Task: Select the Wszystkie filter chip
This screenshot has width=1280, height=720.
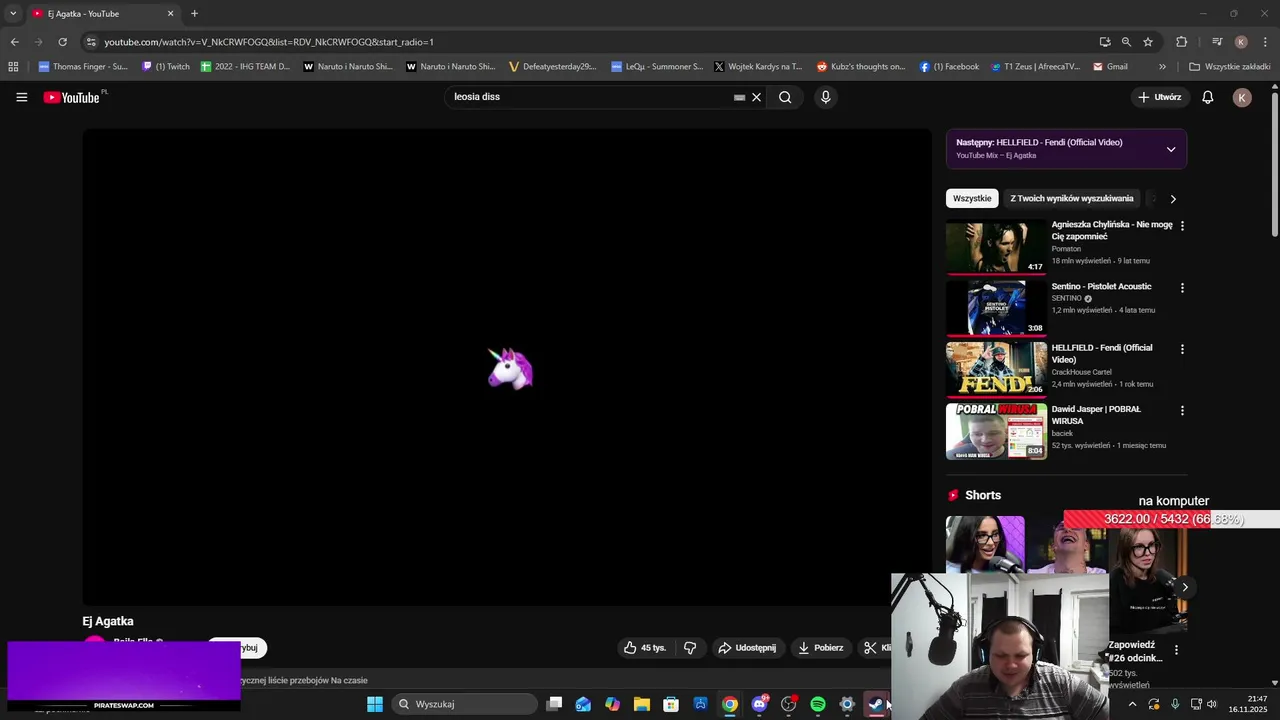Action: pyautogui.click(x=972, y=198)
